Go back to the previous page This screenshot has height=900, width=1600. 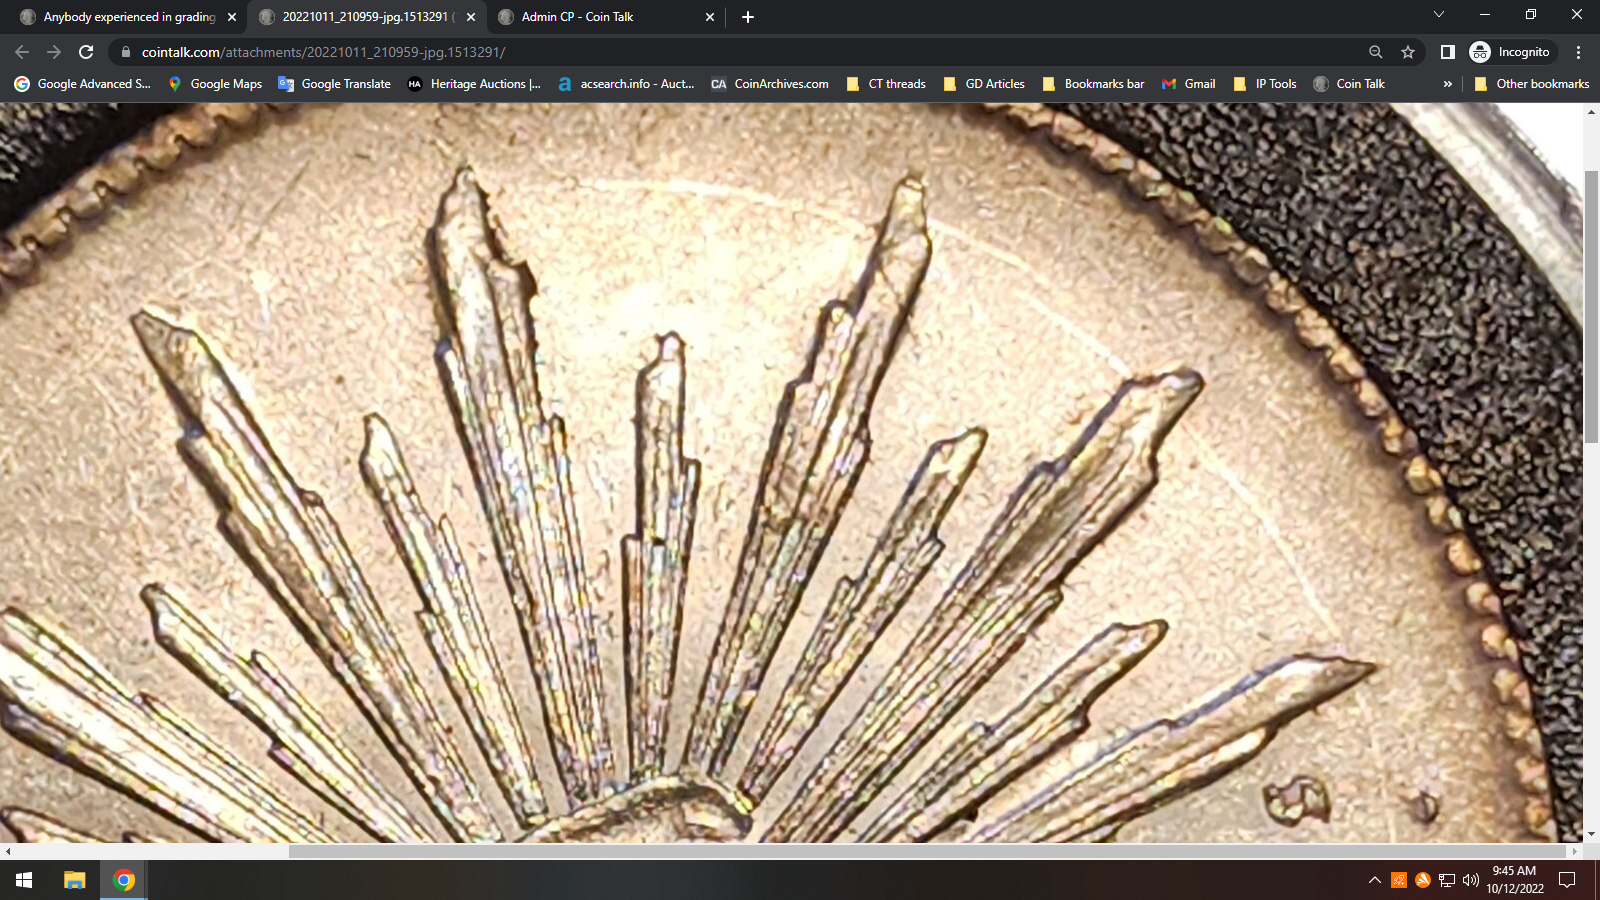[x=22, y=52]
